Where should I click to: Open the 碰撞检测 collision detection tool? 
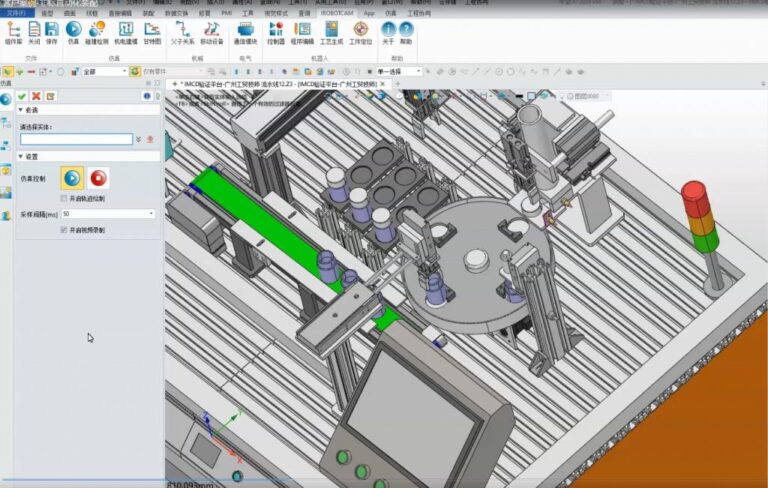click(97, 33)
